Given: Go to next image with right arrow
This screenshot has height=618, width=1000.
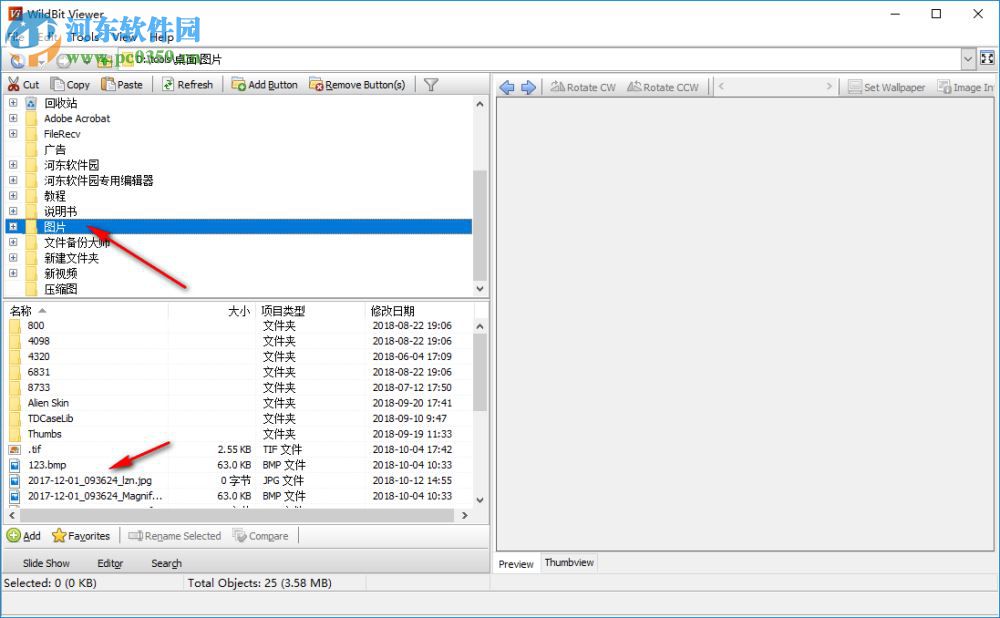Looking at the screenshot, I should click(528, 87).
